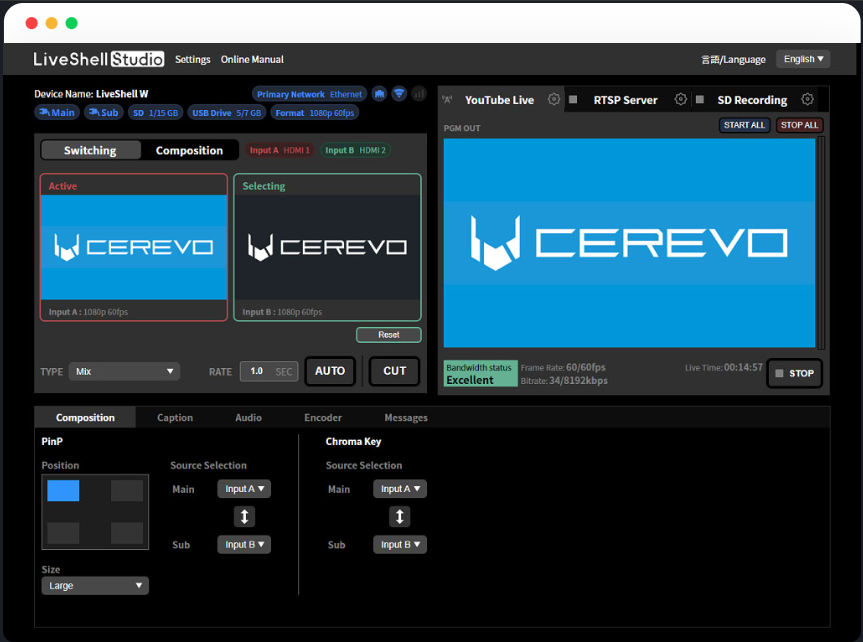
Task: Select the Active Input A preview
Action: [x=134, y=247]
